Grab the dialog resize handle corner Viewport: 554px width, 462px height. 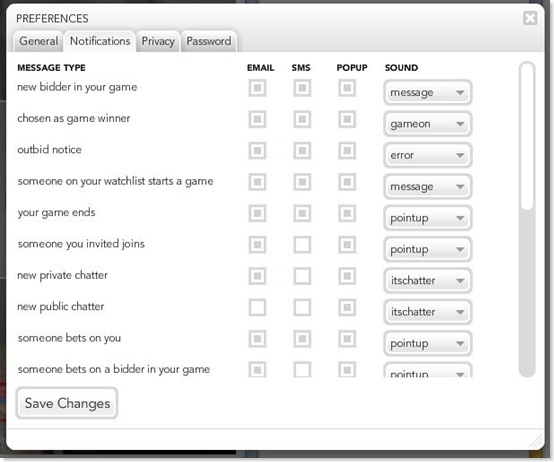(x=536, y=442)
